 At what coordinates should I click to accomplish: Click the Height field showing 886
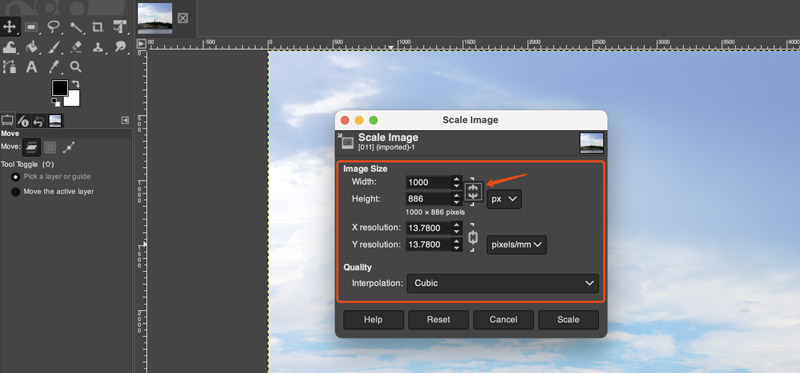428,199
